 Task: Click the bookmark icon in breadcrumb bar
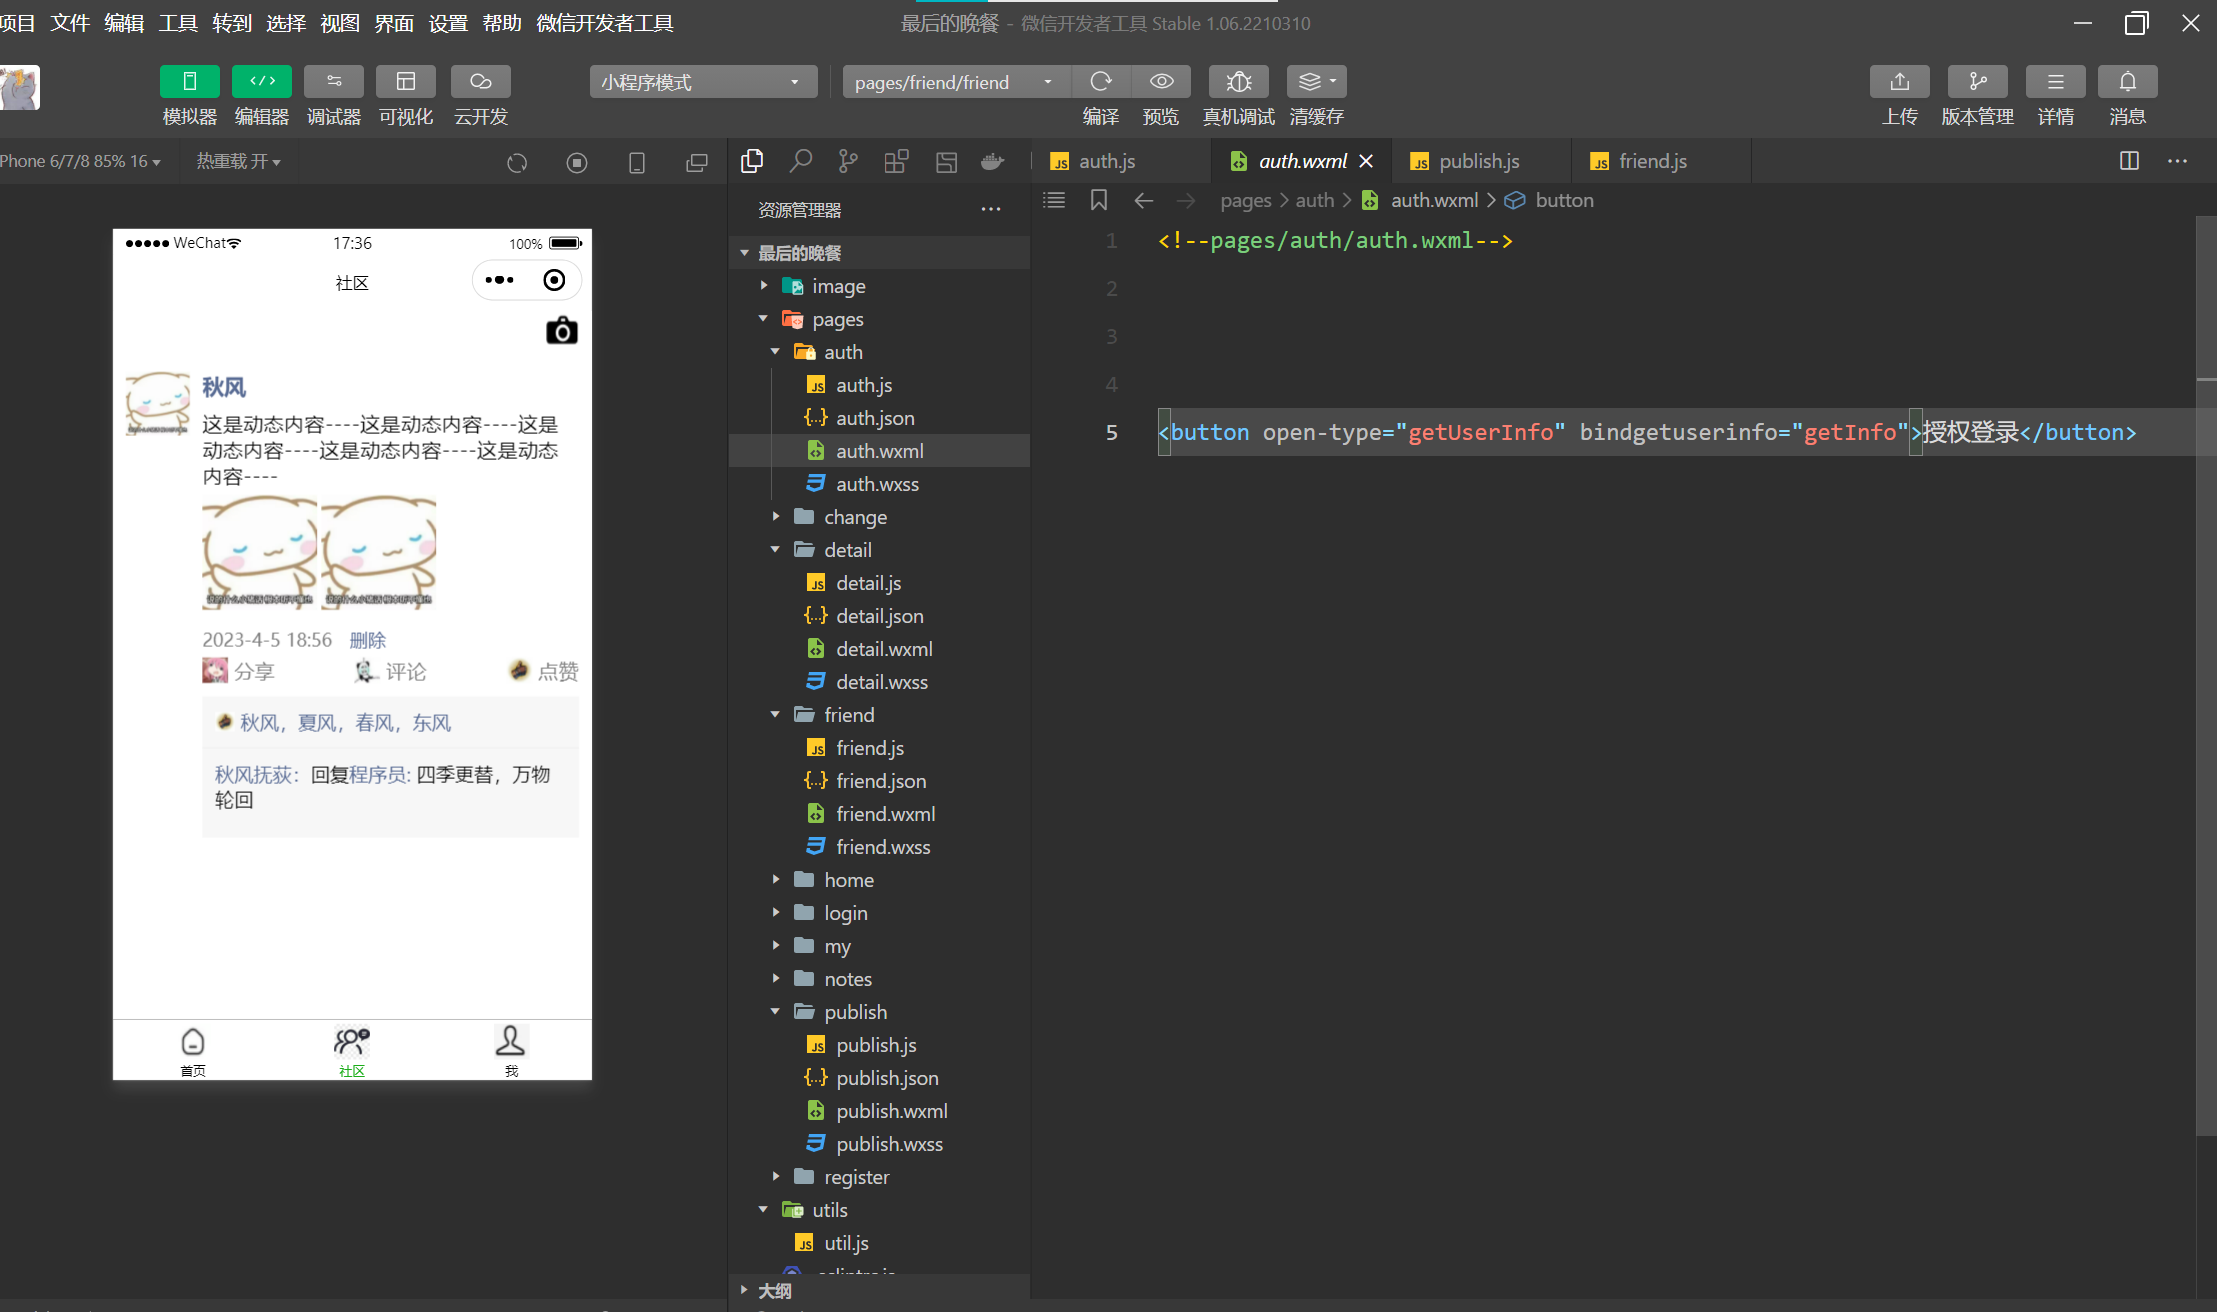tap(1098, 200)
